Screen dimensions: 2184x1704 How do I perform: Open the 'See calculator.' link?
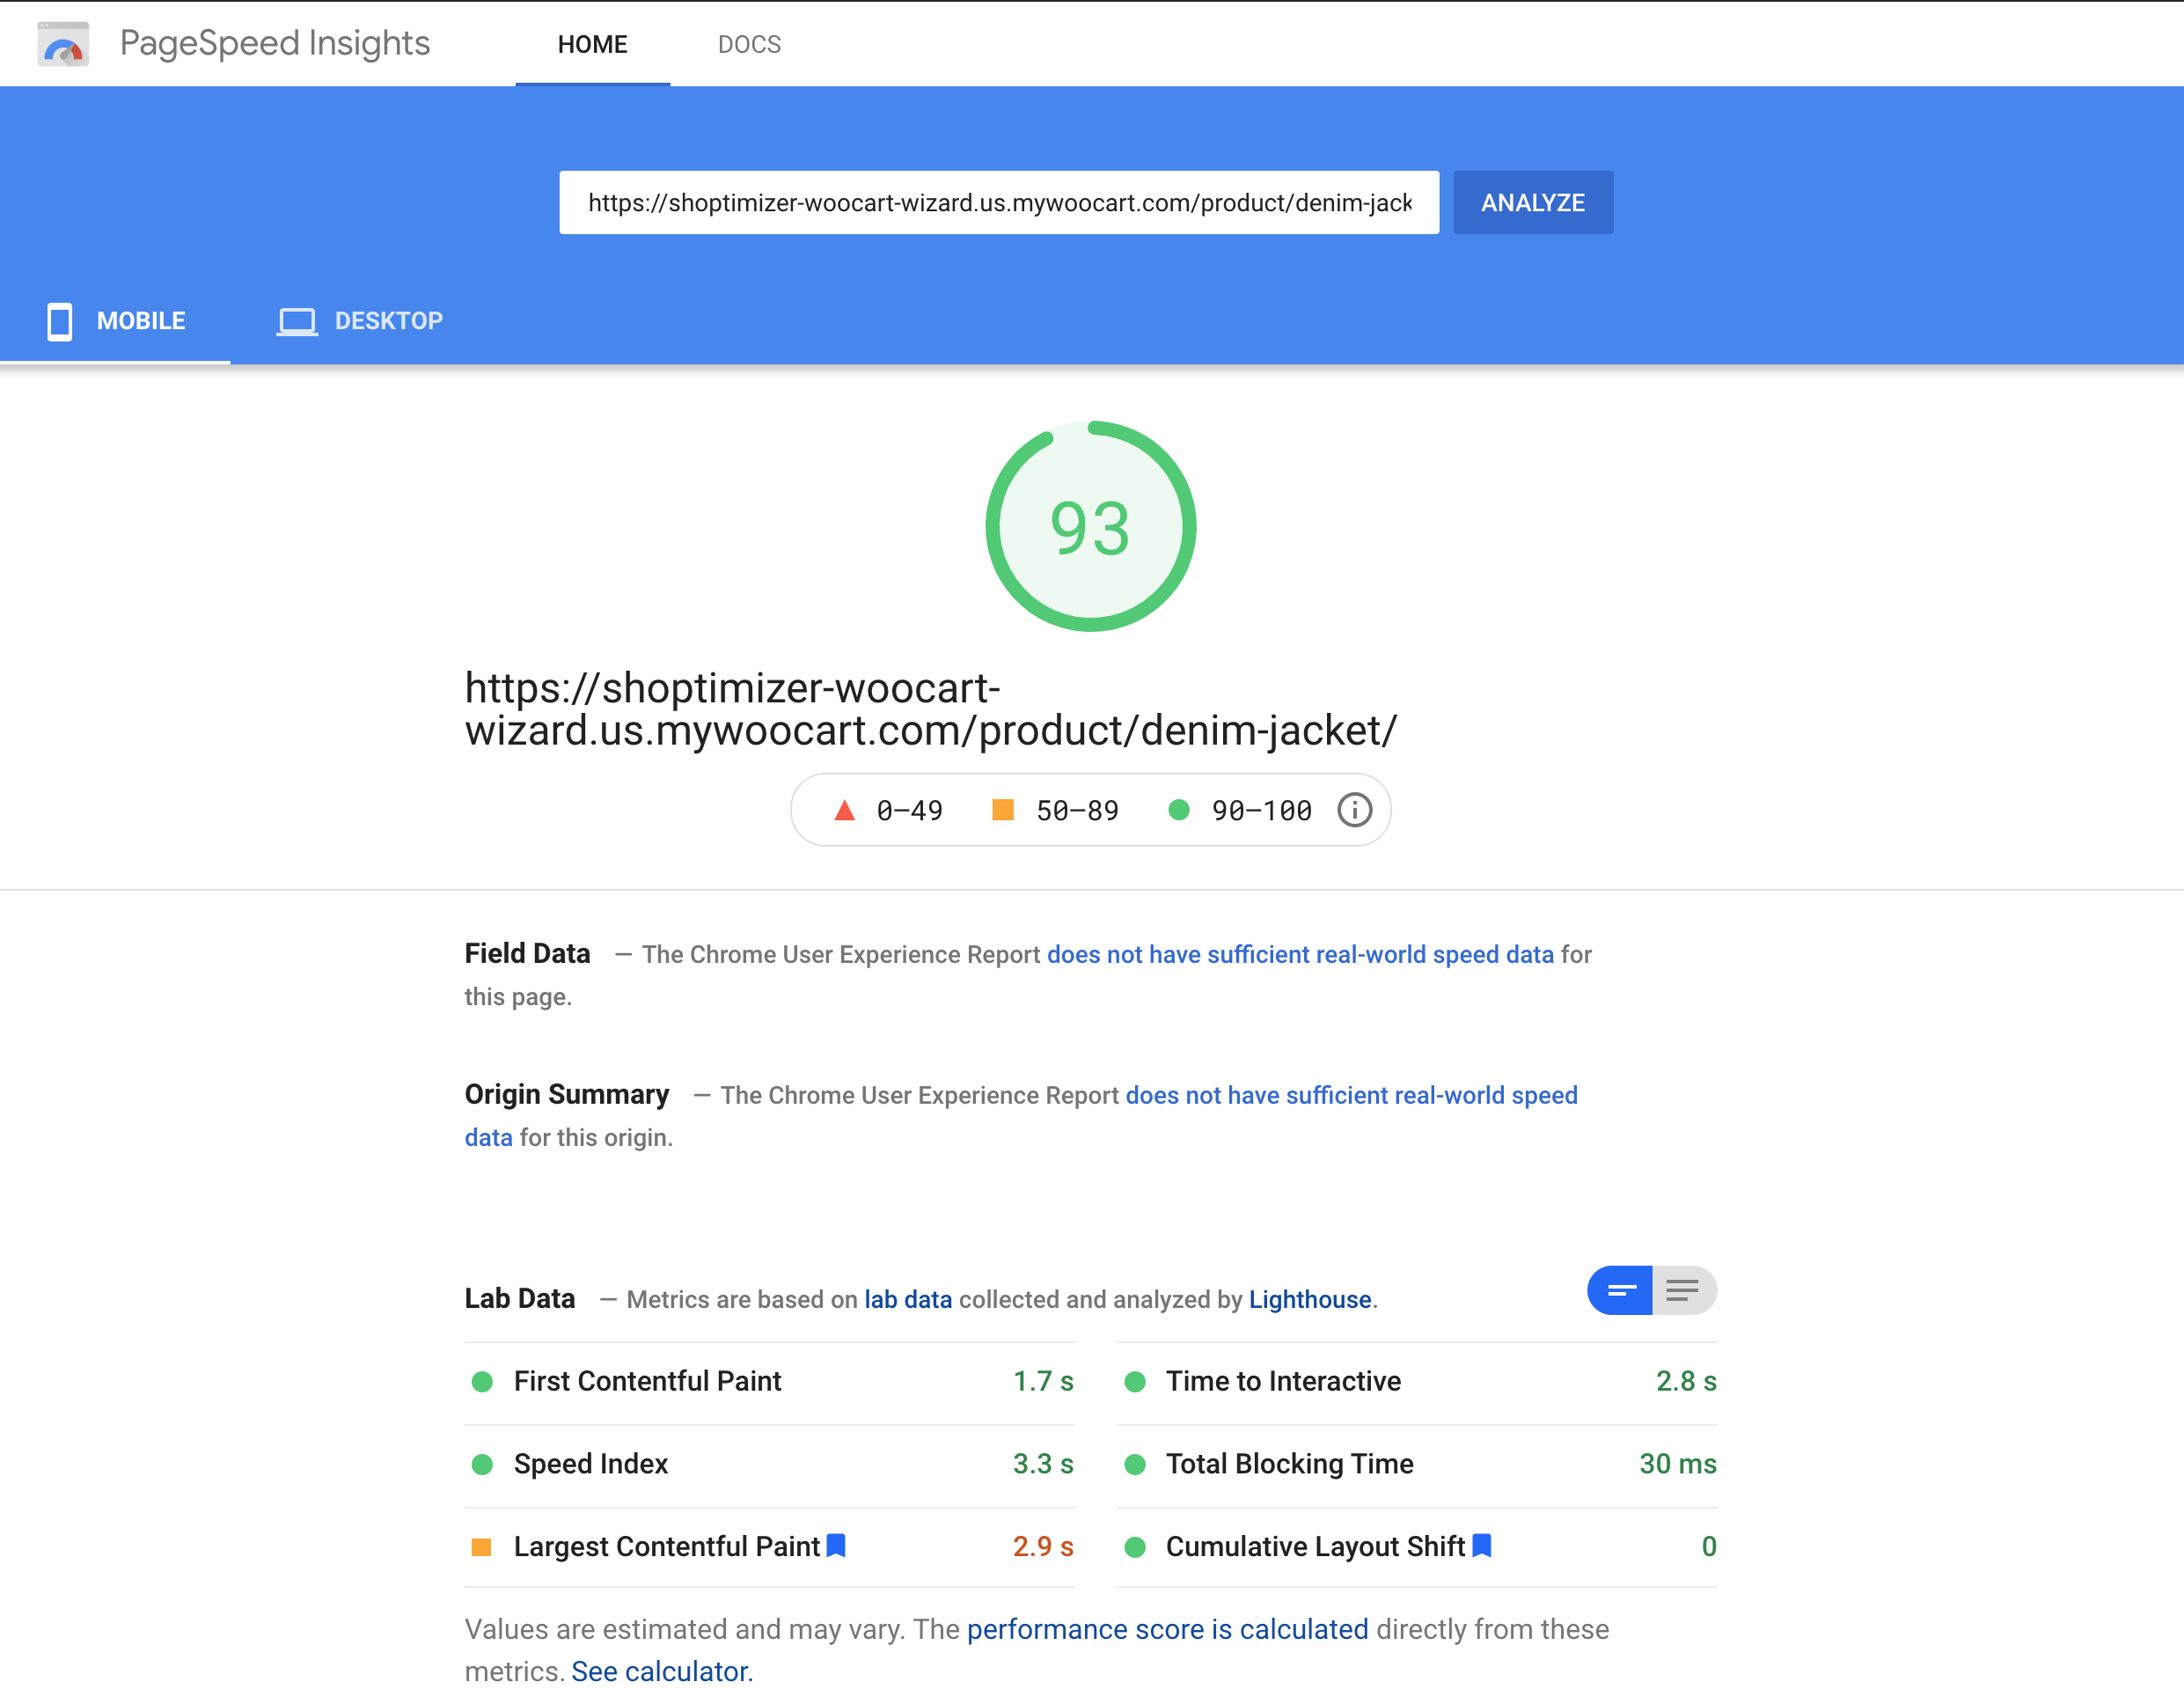pos(662,1671)
